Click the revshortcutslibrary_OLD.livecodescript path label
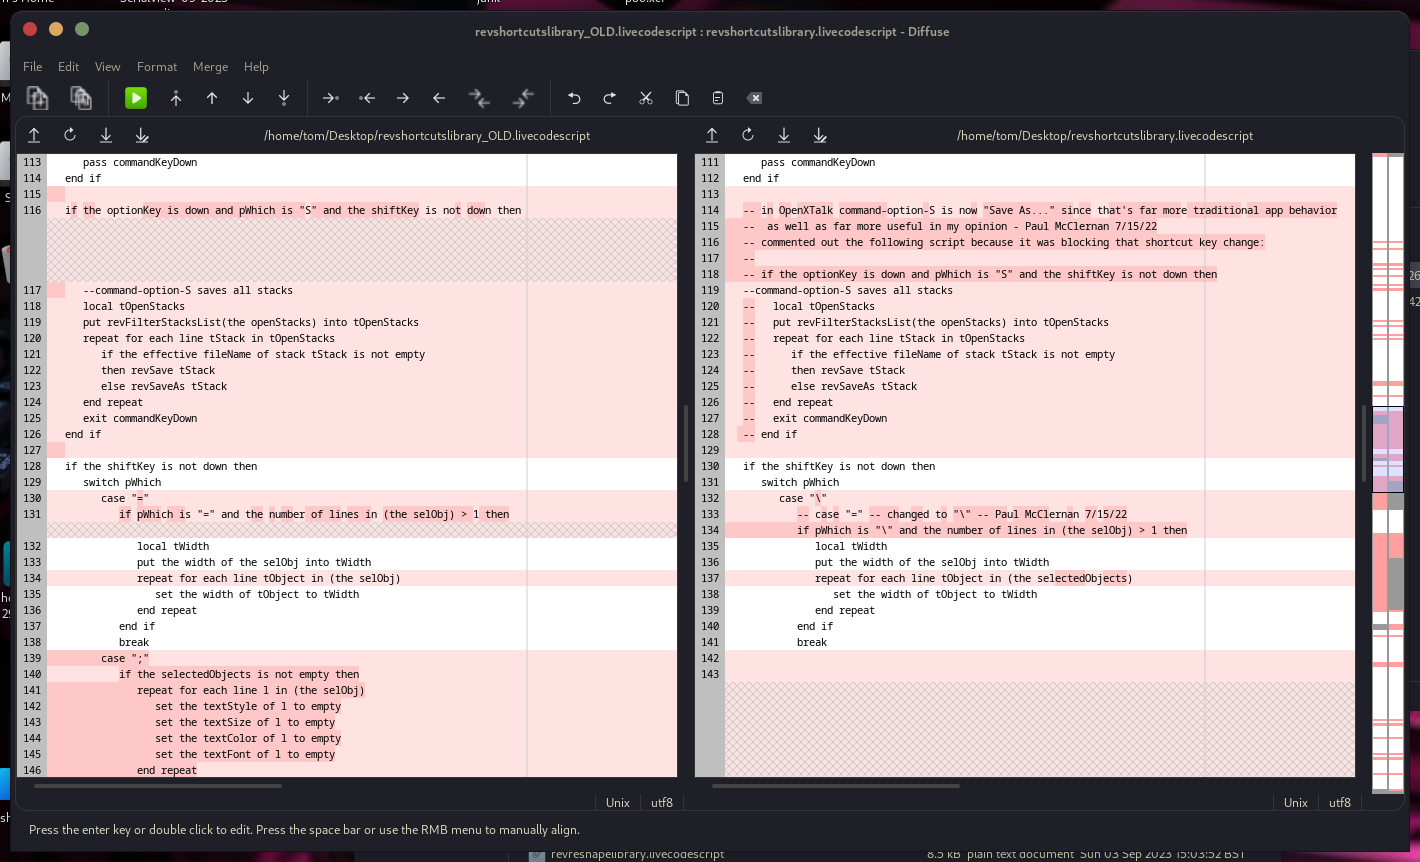The image size is (1420, 862). tap(427, 135)
